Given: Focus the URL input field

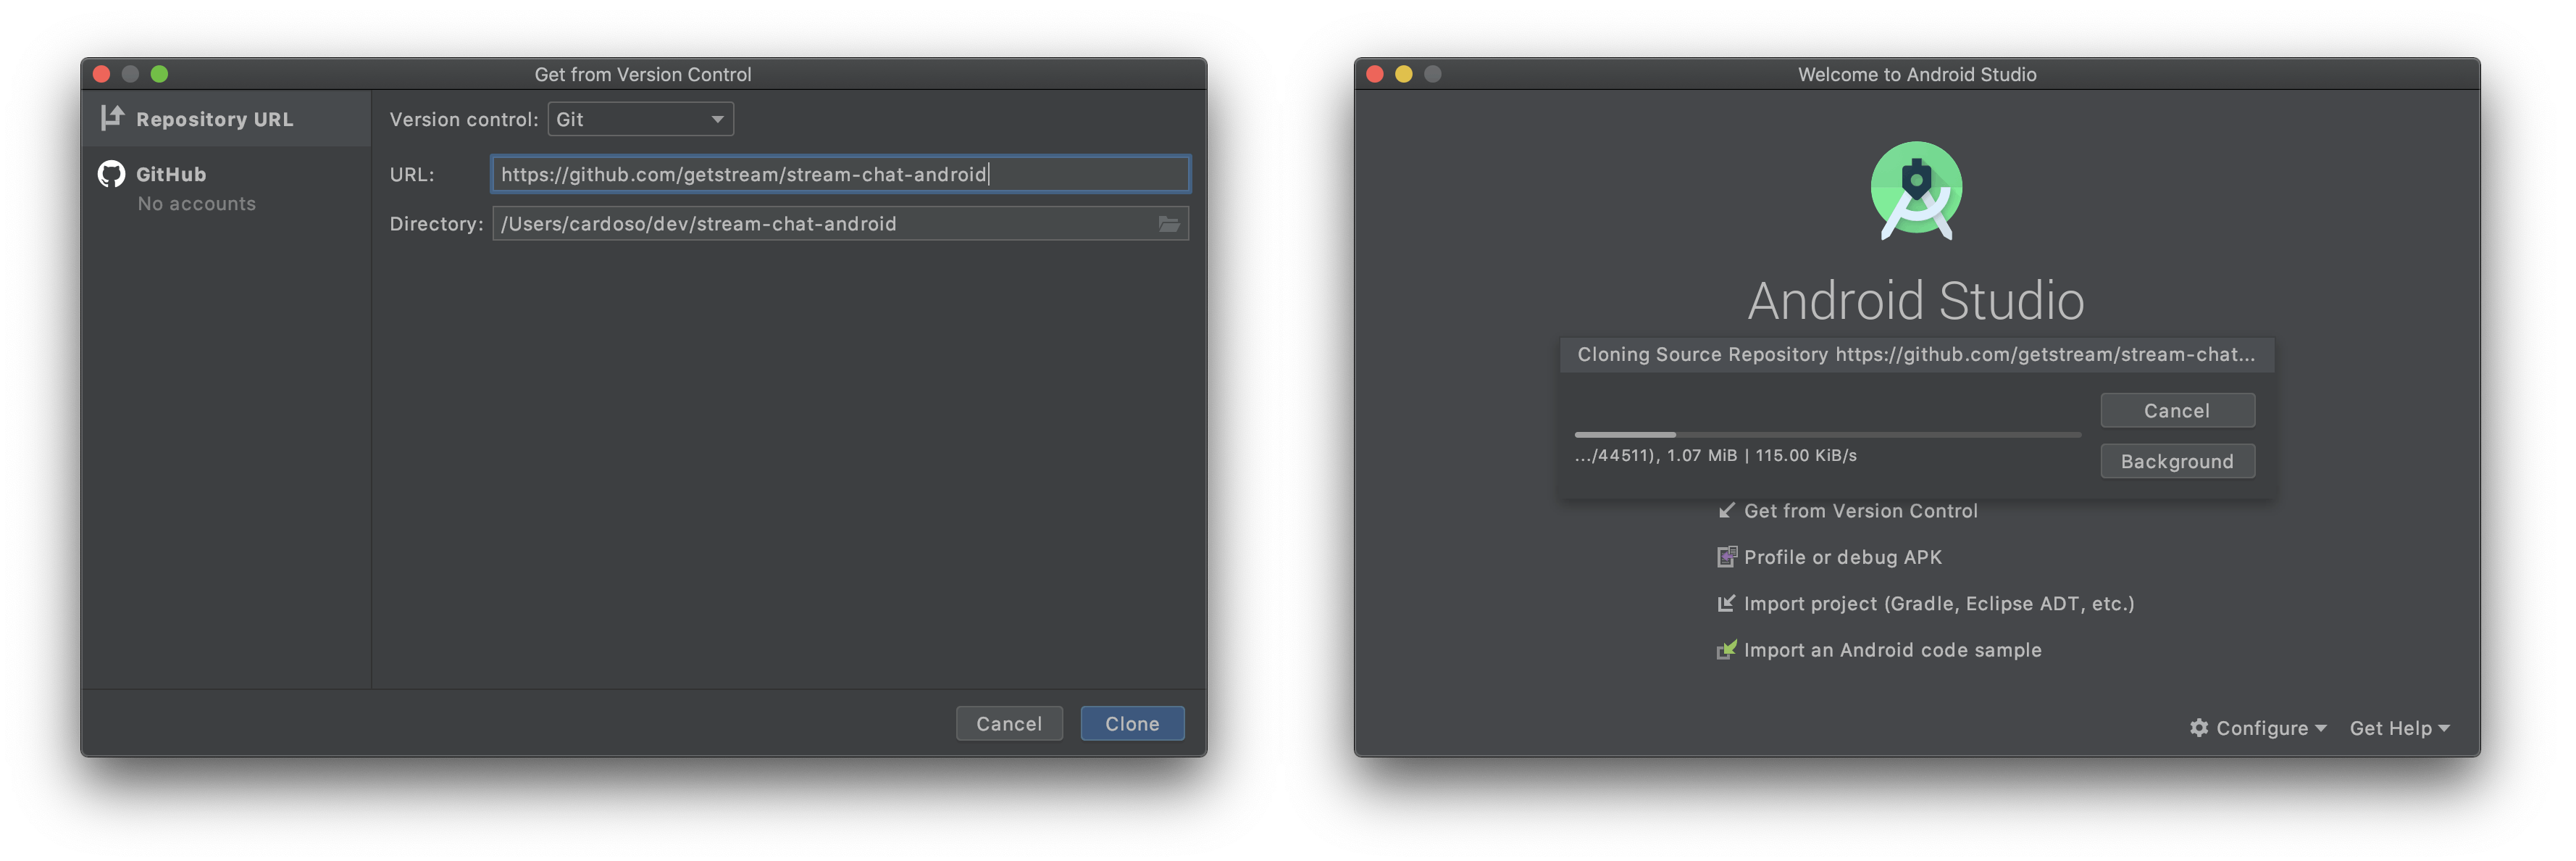Looking at the screenshot, I should (x=840, y=174).
